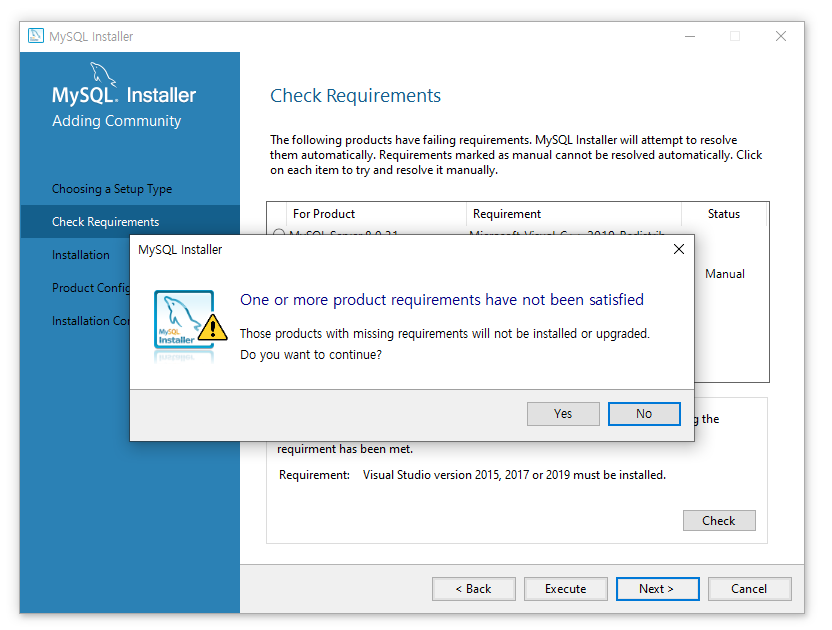
Task: Click the Requirement column header
Action: [574, 214]
